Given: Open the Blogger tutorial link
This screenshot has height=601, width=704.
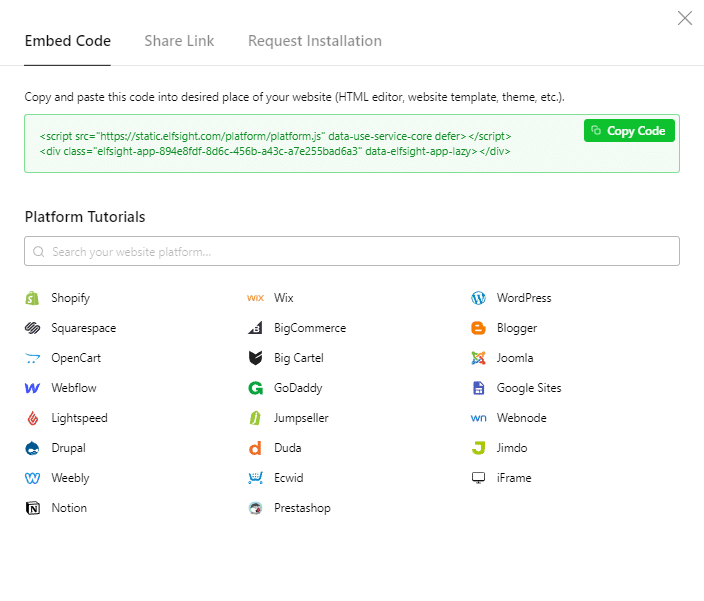Looking at the screenshot, I should 517,328.
